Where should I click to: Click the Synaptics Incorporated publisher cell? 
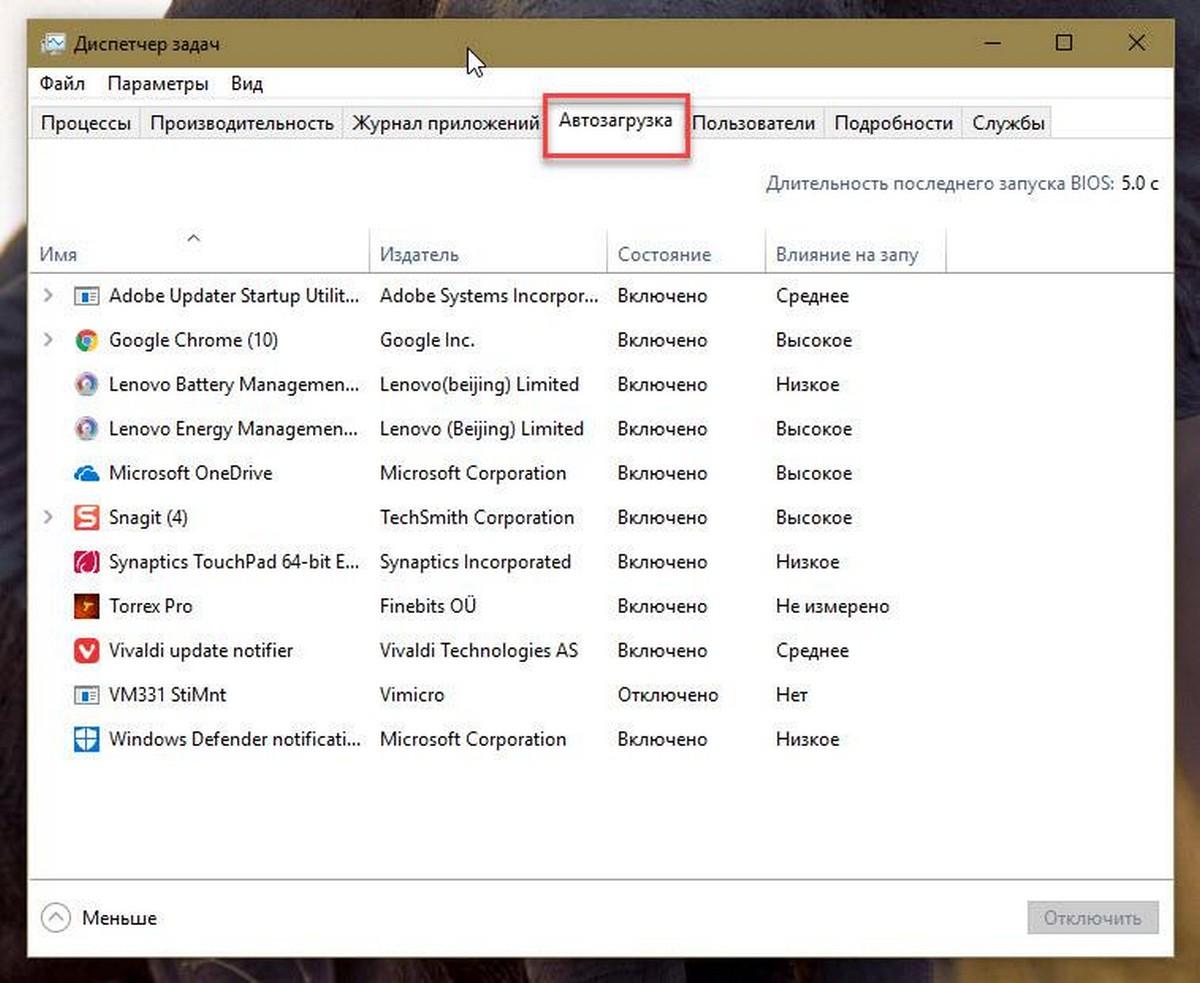tap(475, 562)
